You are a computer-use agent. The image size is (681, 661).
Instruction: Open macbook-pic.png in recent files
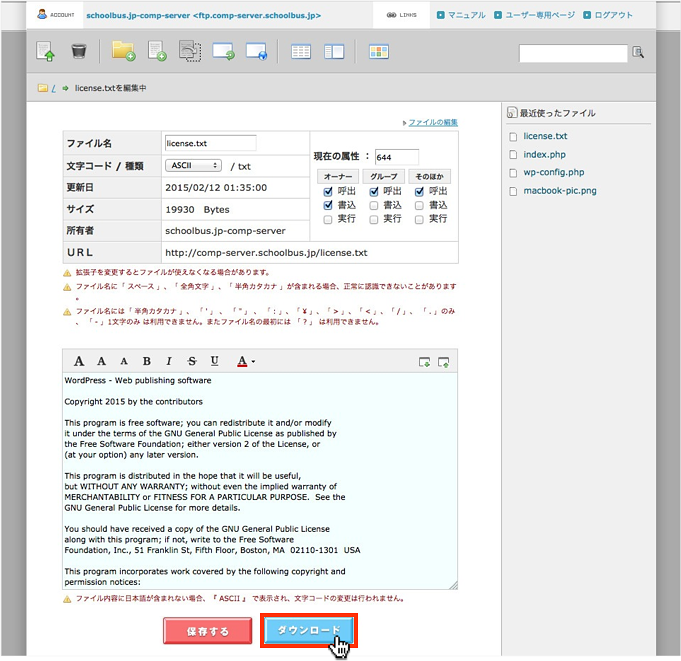tap(560, 190)
